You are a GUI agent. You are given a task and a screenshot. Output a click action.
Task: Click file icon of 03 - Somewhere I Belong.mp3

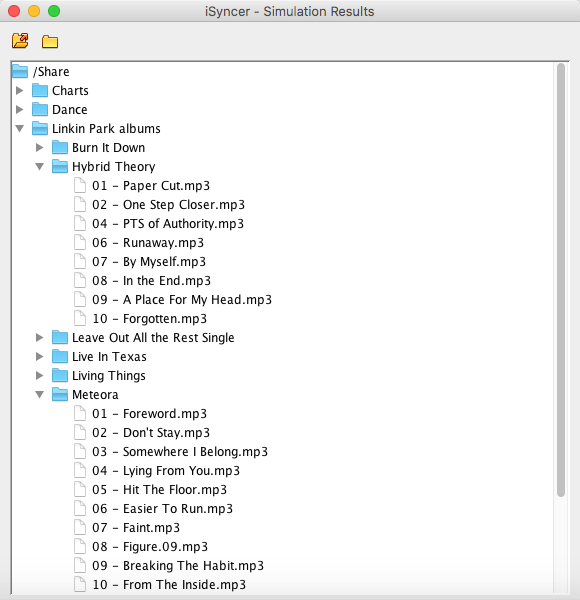coord(80,452)
